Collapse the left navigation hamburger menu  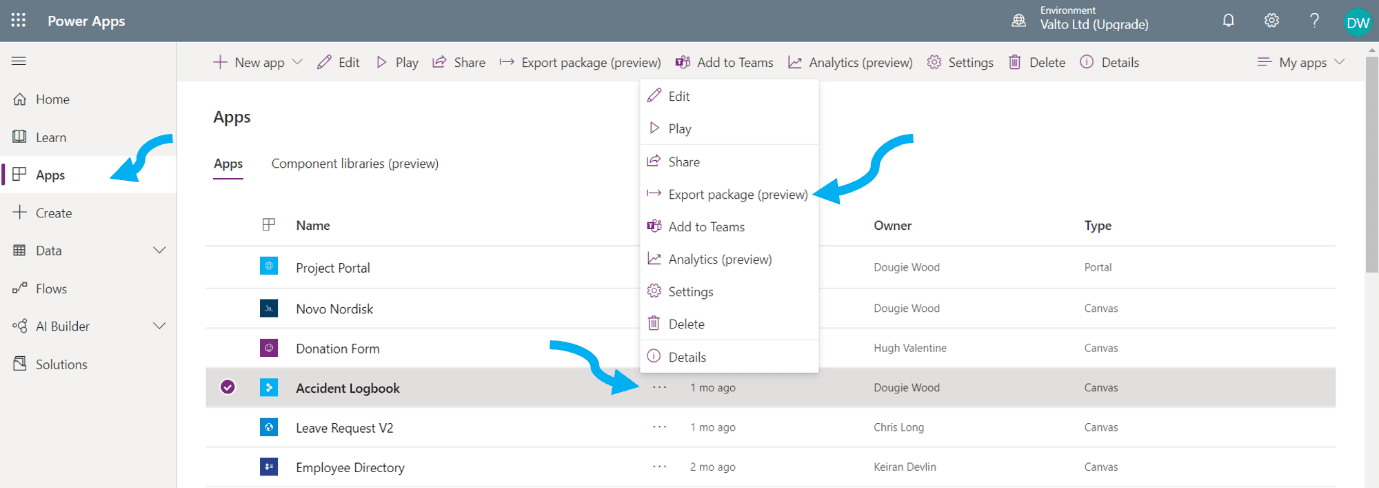click(x=18, y=62)
